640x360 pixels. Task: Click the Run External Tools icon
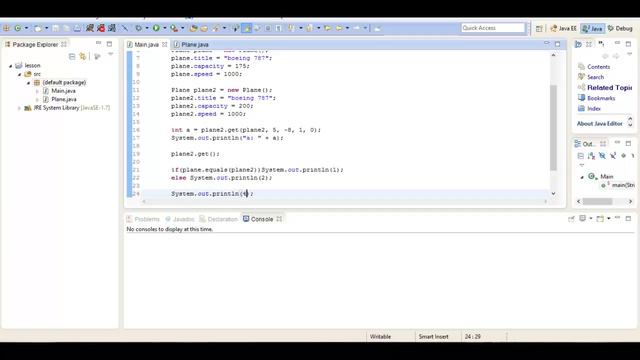click(174, 28)
